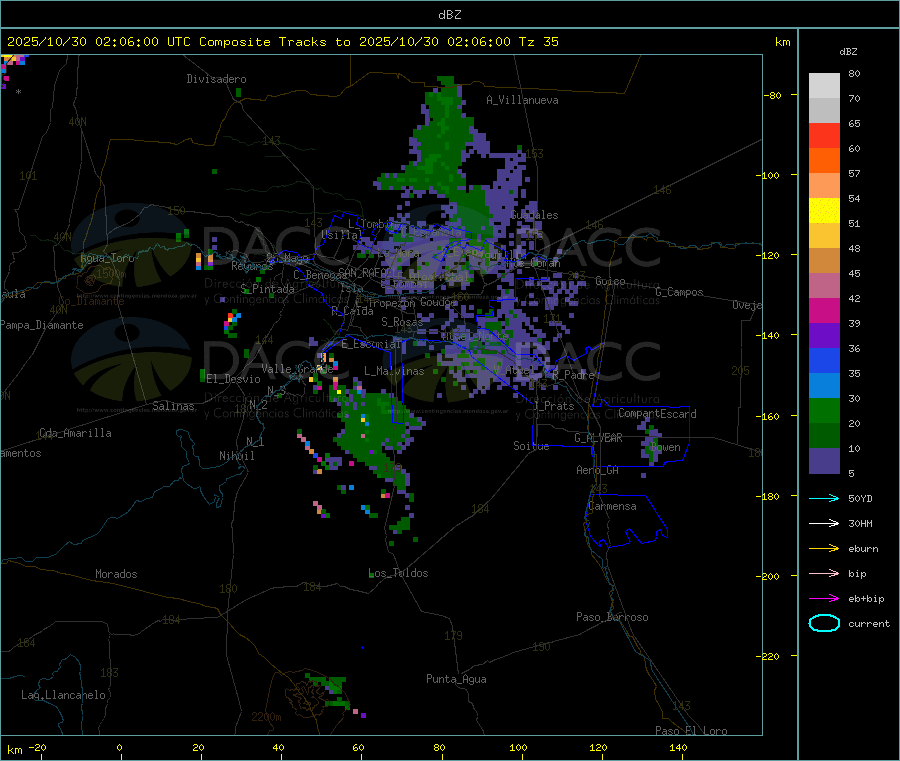Select the orange 57-60 dBZ swatch
Viewport: 900px width, 761px height.
(x=824, y=161)
